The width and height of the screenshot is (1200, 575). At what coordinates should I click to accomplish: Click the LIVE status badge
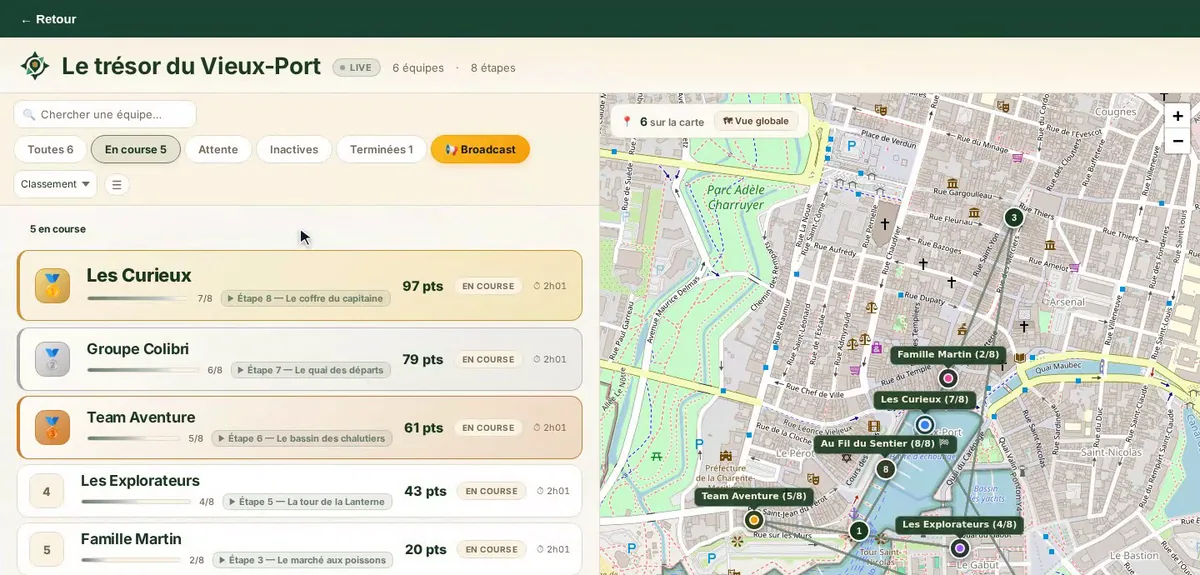(x=356, y=68)
